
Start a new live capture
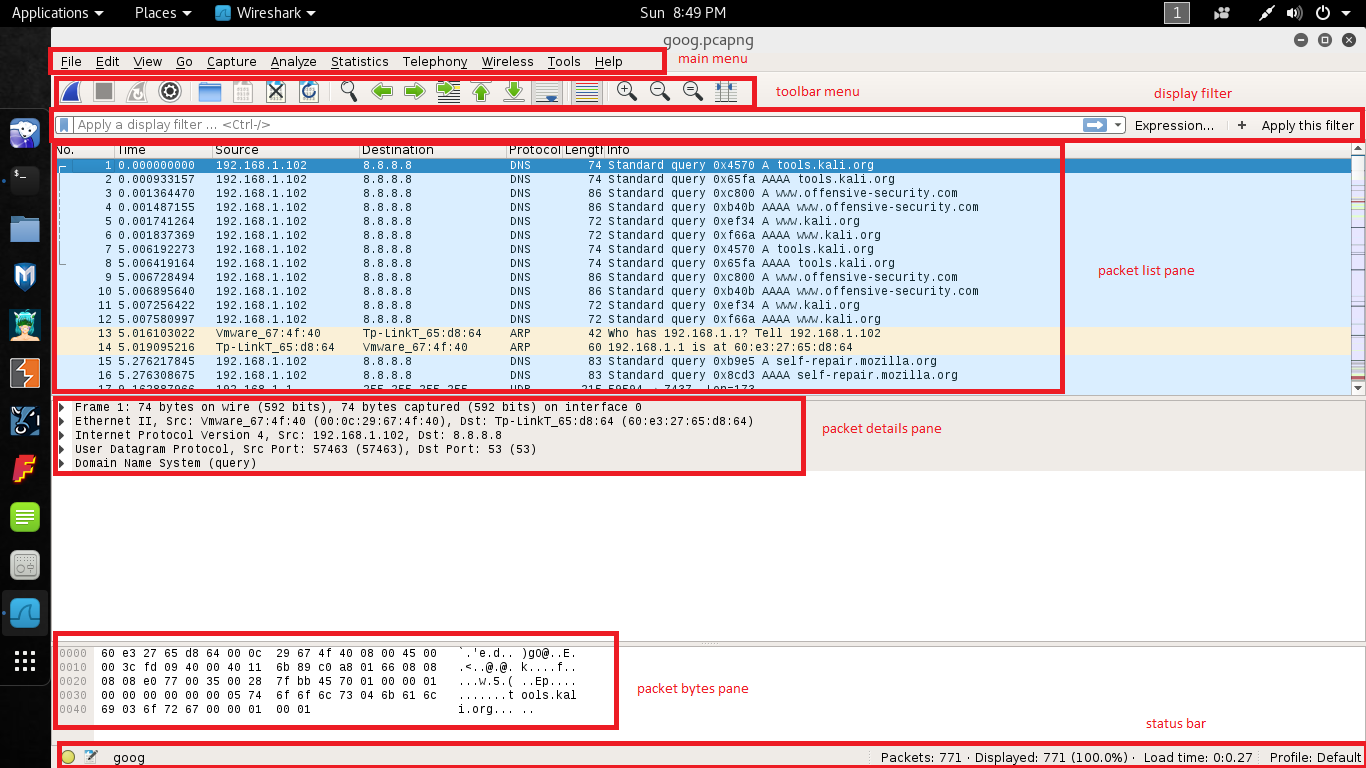[x=70, y=91]
